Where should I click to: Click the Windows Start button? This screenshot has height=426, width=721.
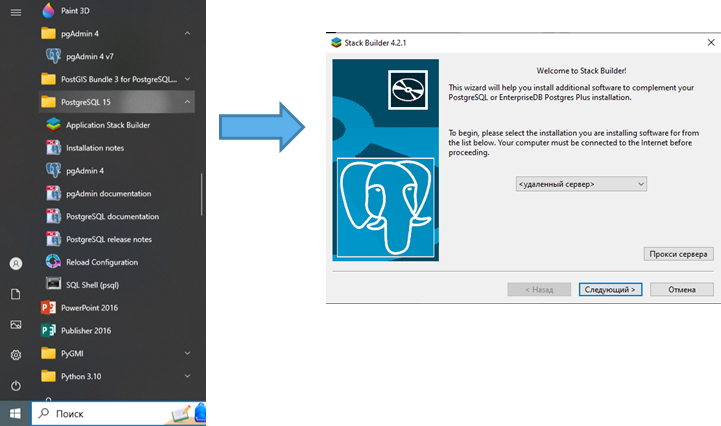click(15, 414)
